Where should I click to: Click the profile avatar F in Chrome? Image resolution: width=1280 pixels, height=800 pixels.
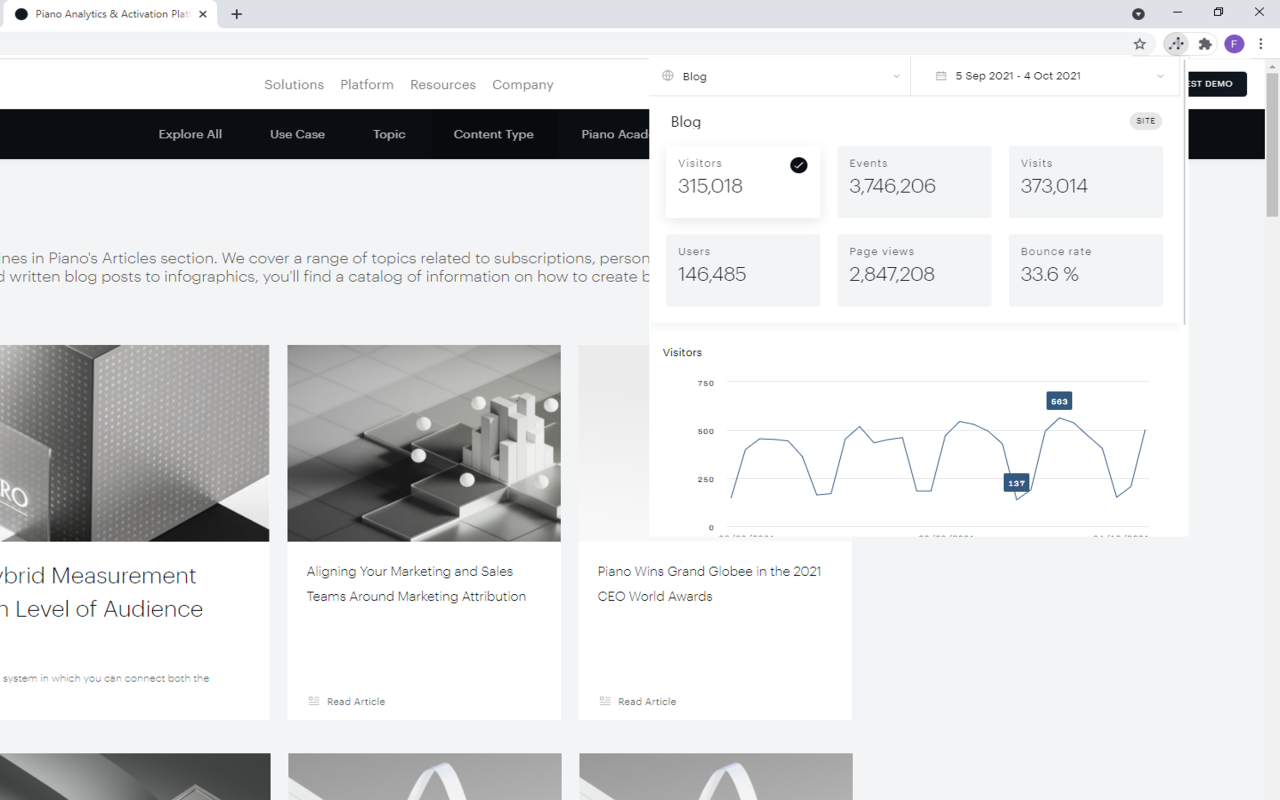[1233, 44]
